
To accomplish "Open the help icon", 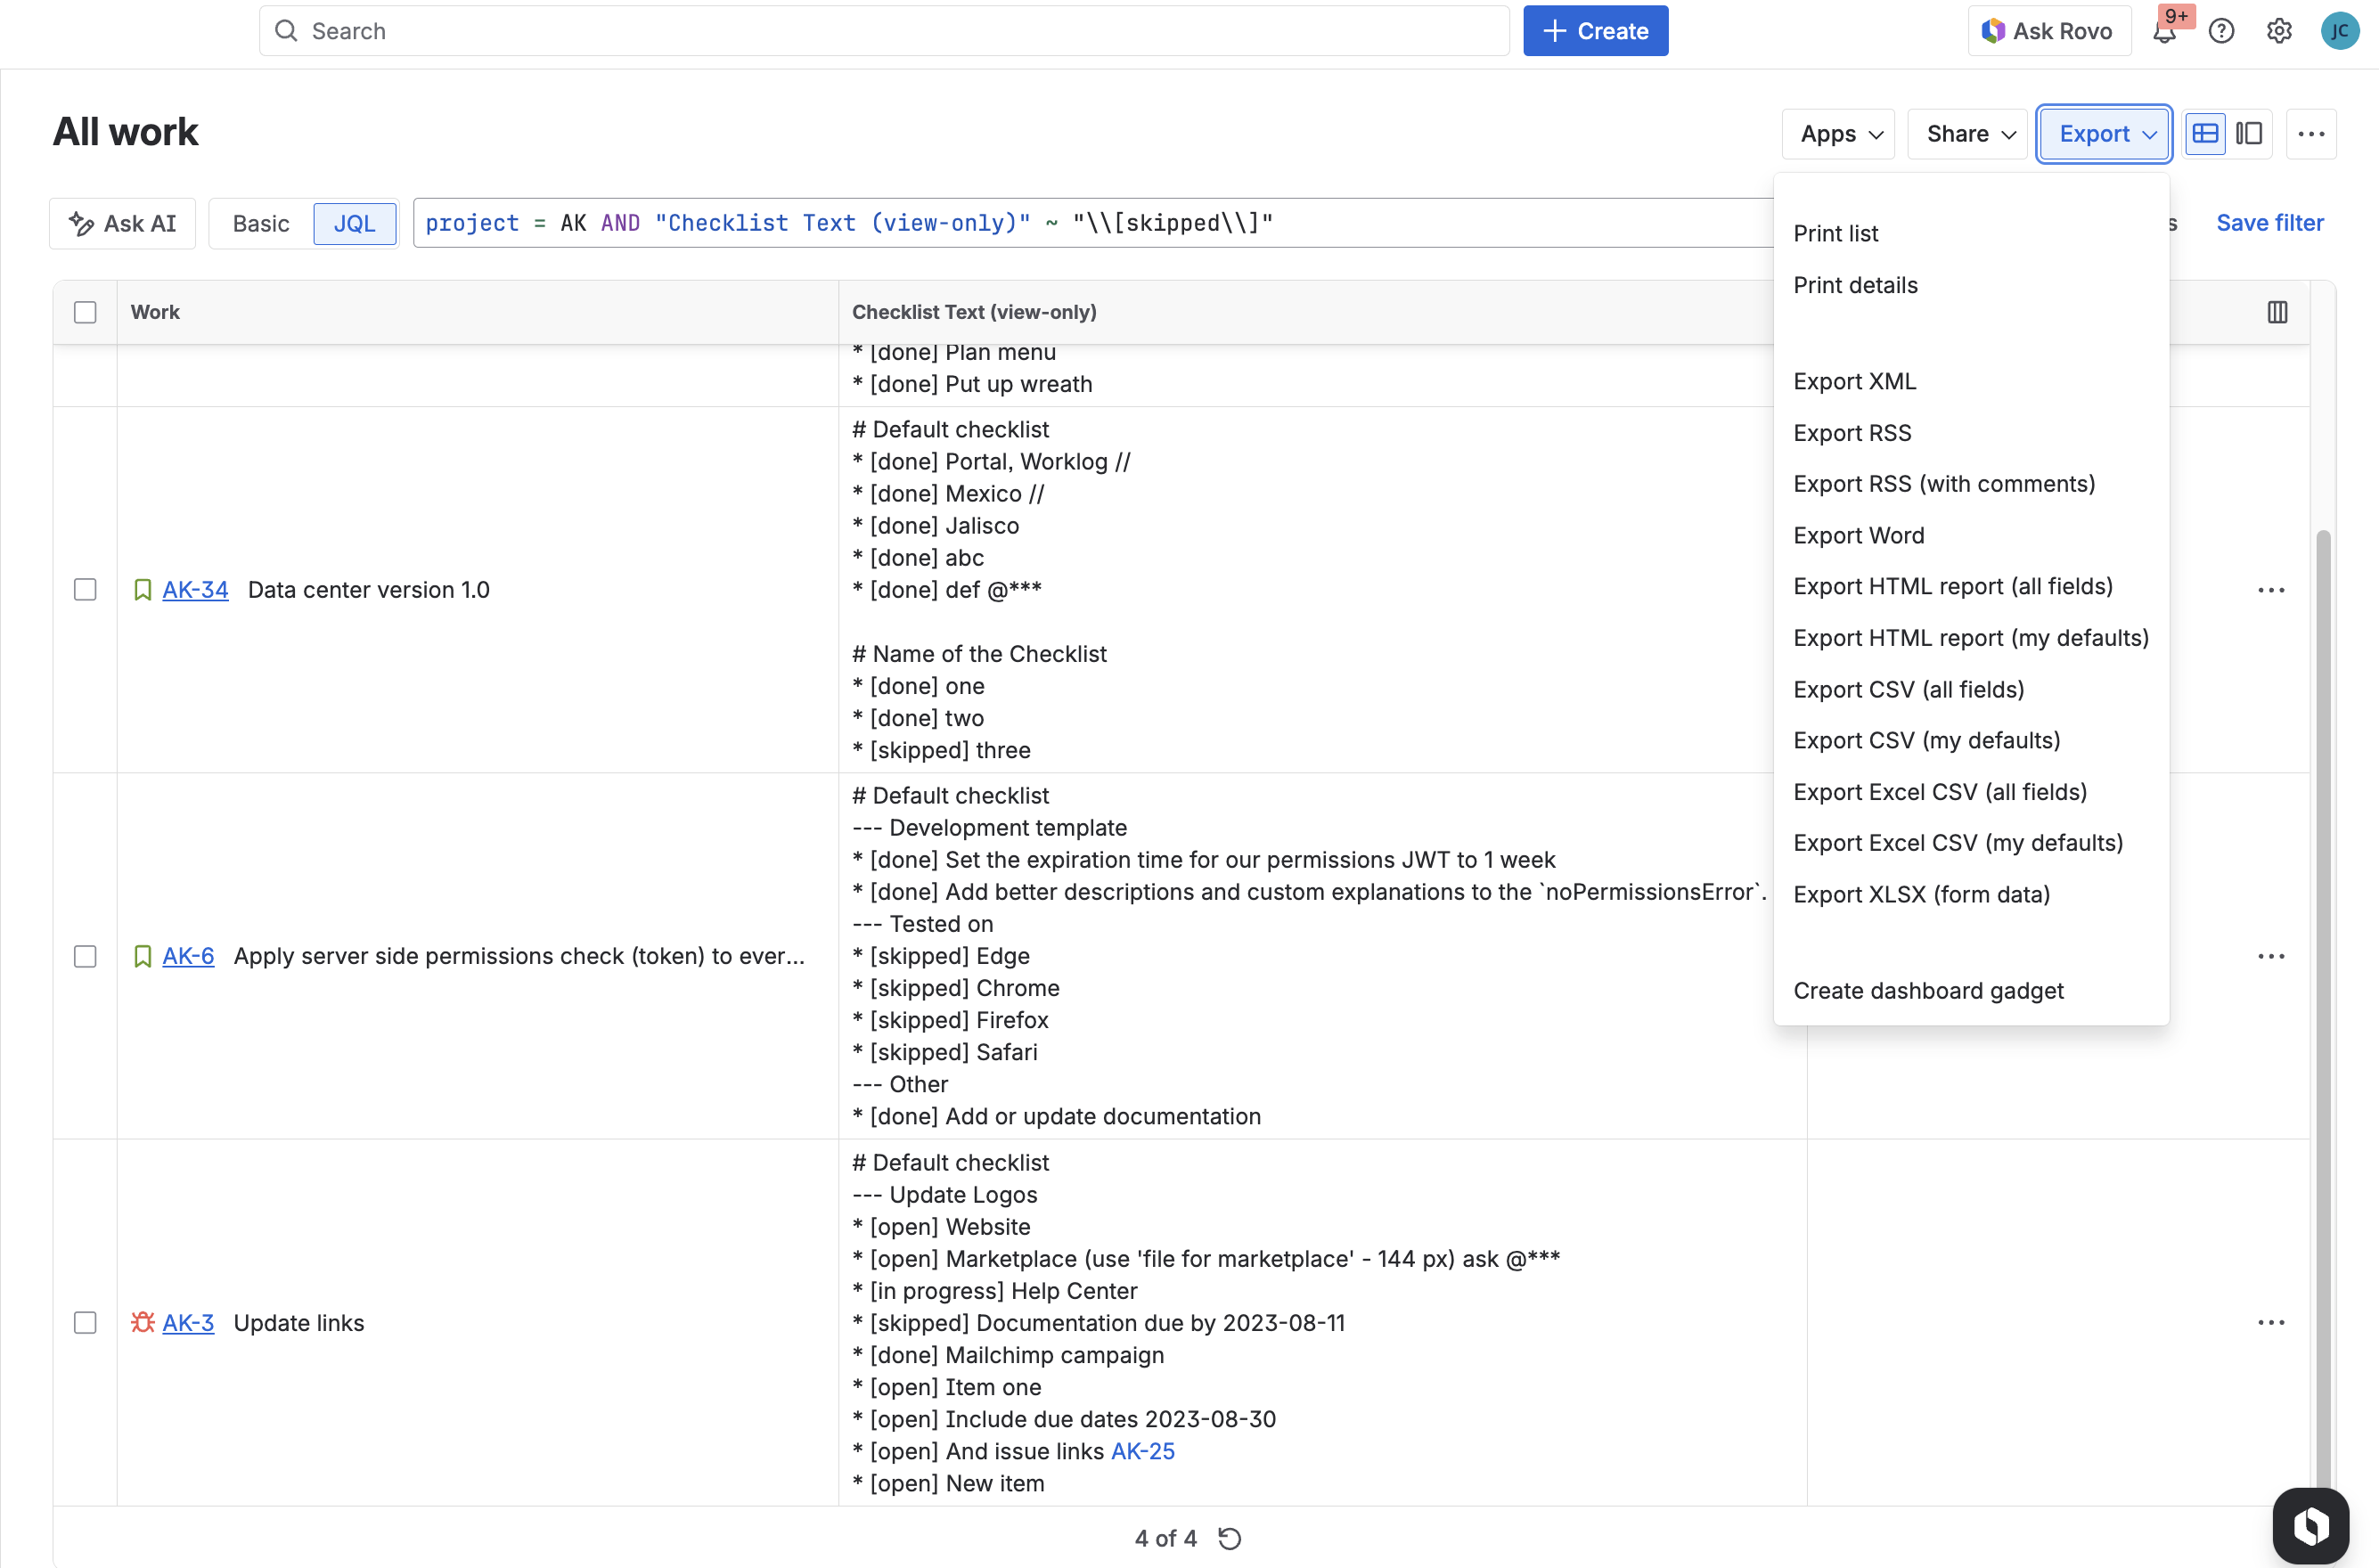I will click(2222, 31).
